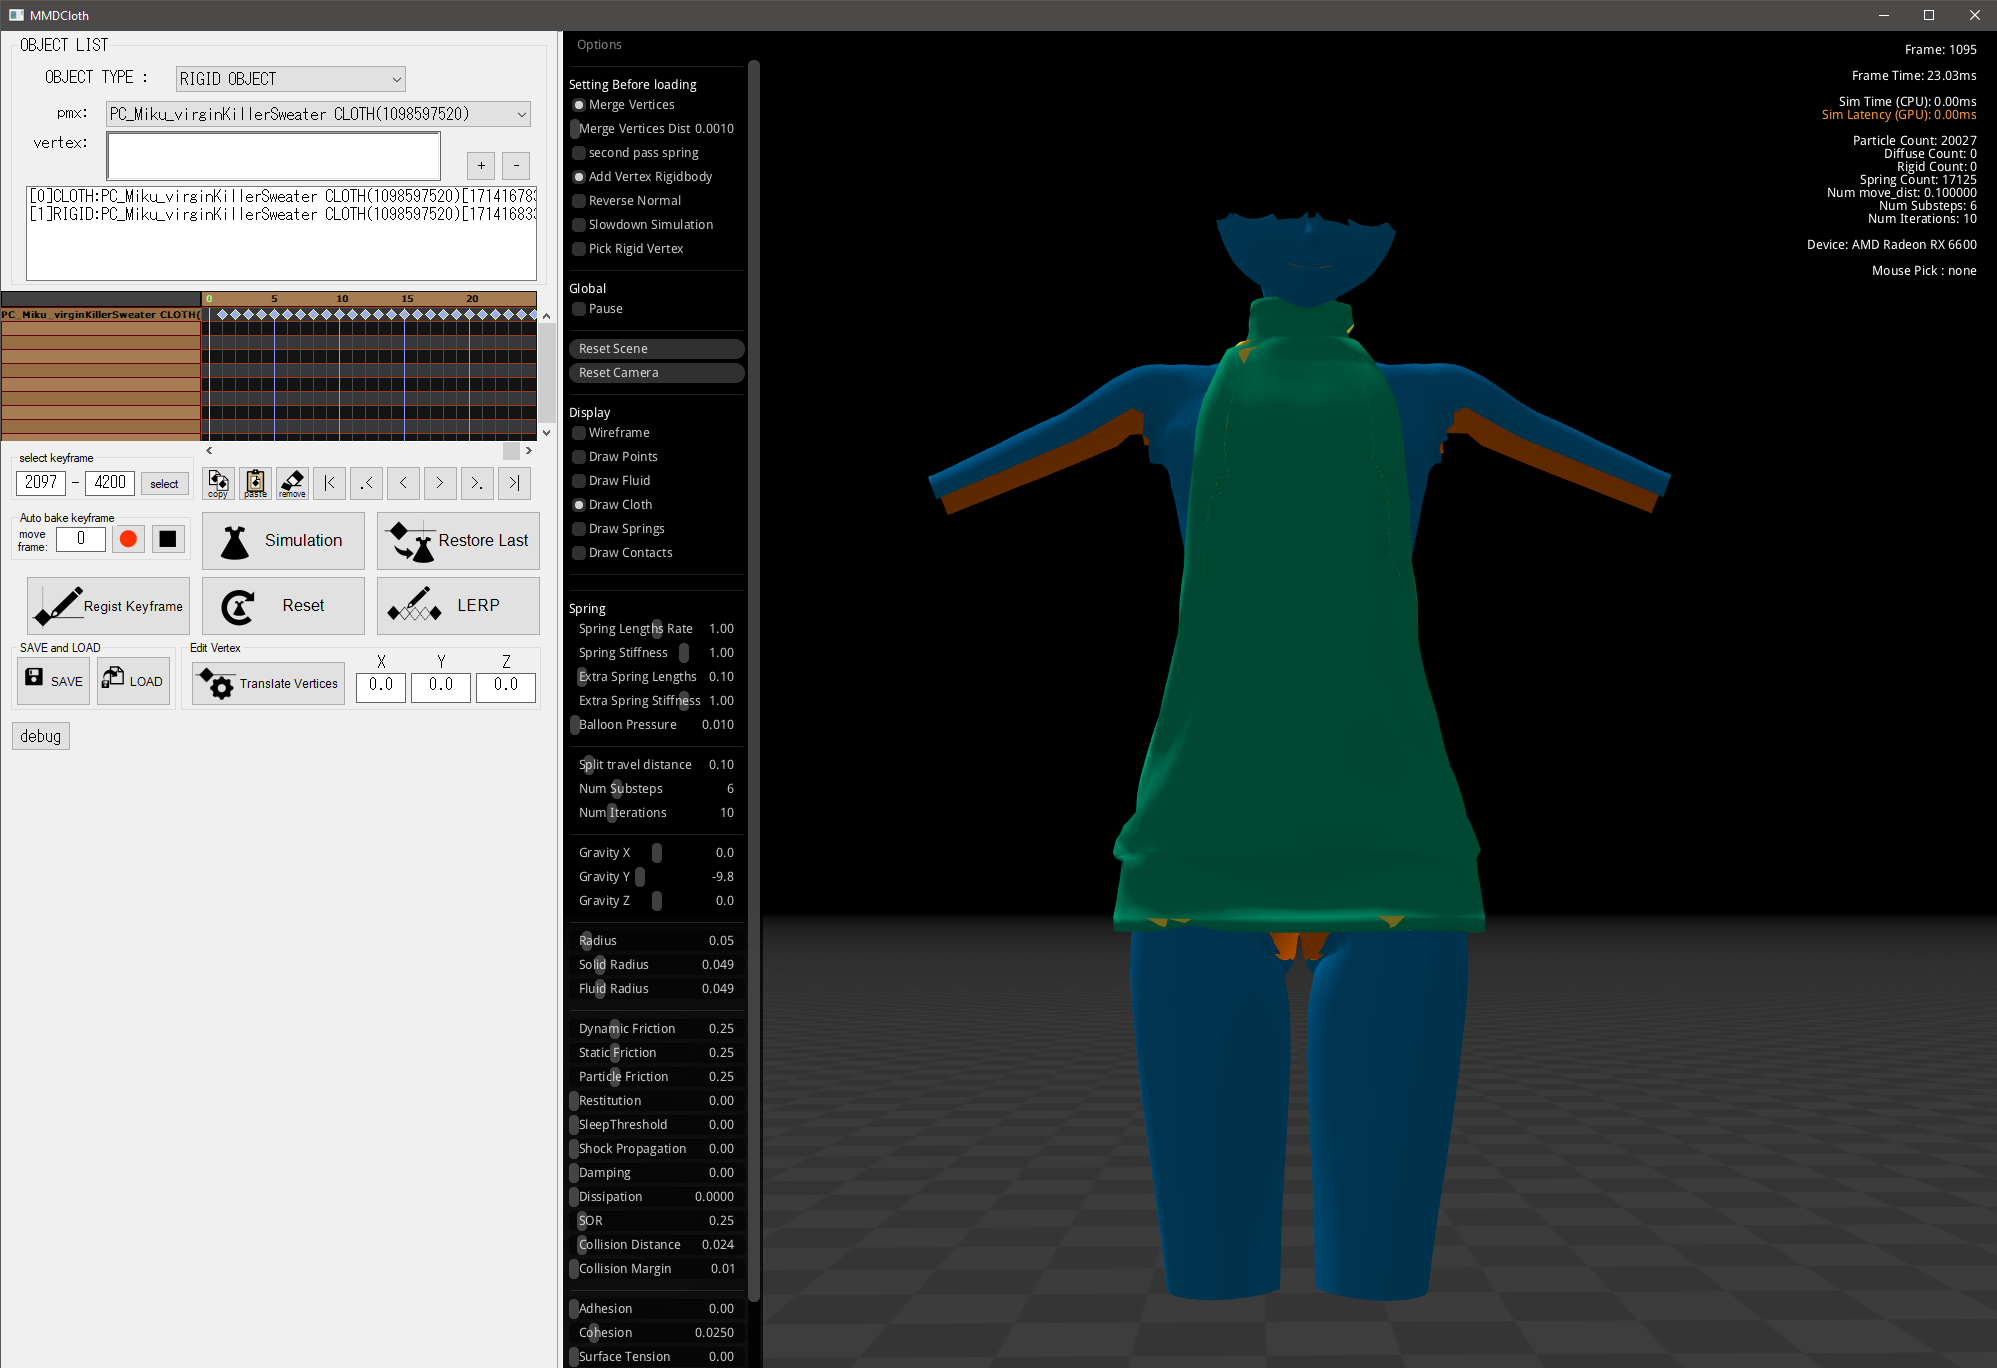Image resolution: width=1997 pixels, height=1368 pixels.
Task: Enable Draw Points display
Action: (579, 457)
